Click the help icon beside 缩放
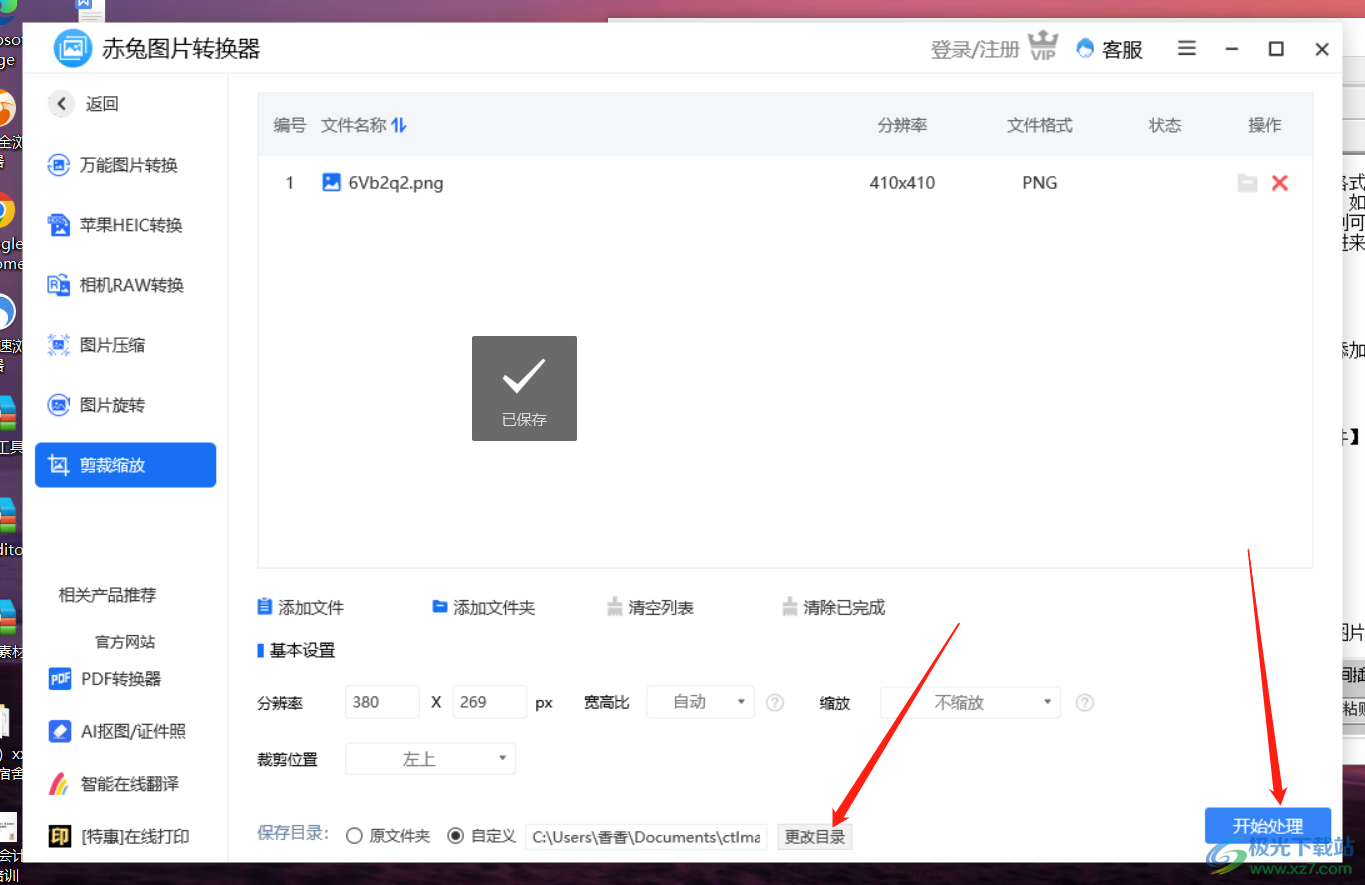Viewport: 1365px width, 885px height. point(1085,703)
